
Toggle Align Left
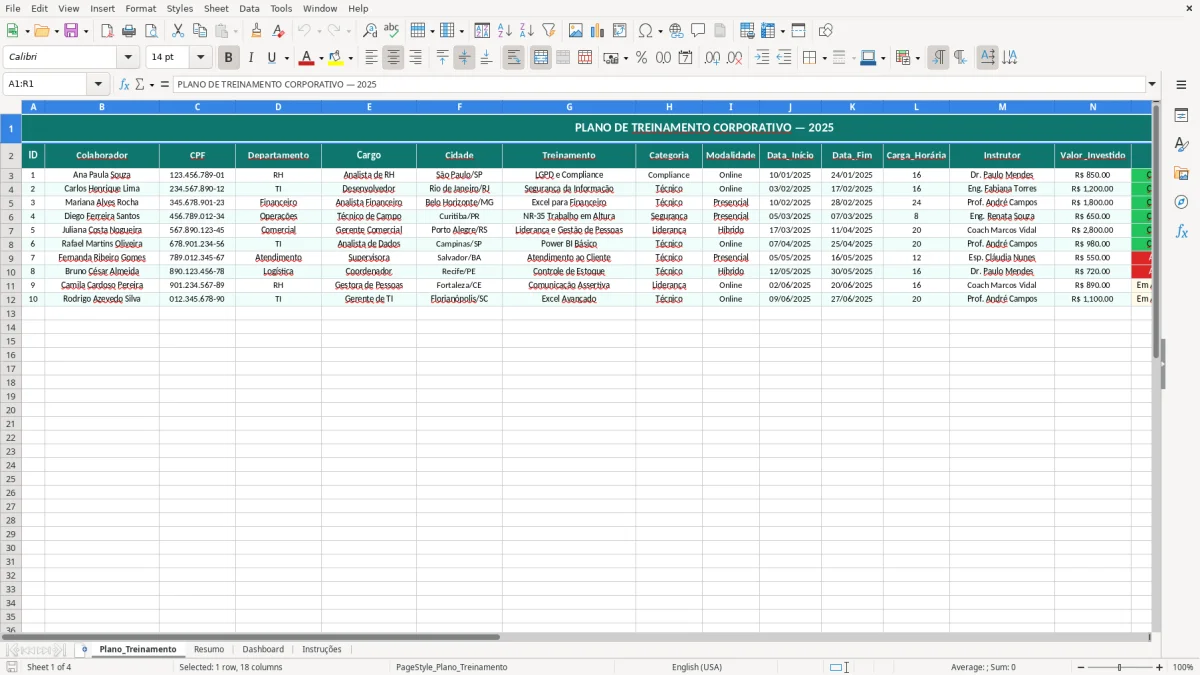pos(371,58)
